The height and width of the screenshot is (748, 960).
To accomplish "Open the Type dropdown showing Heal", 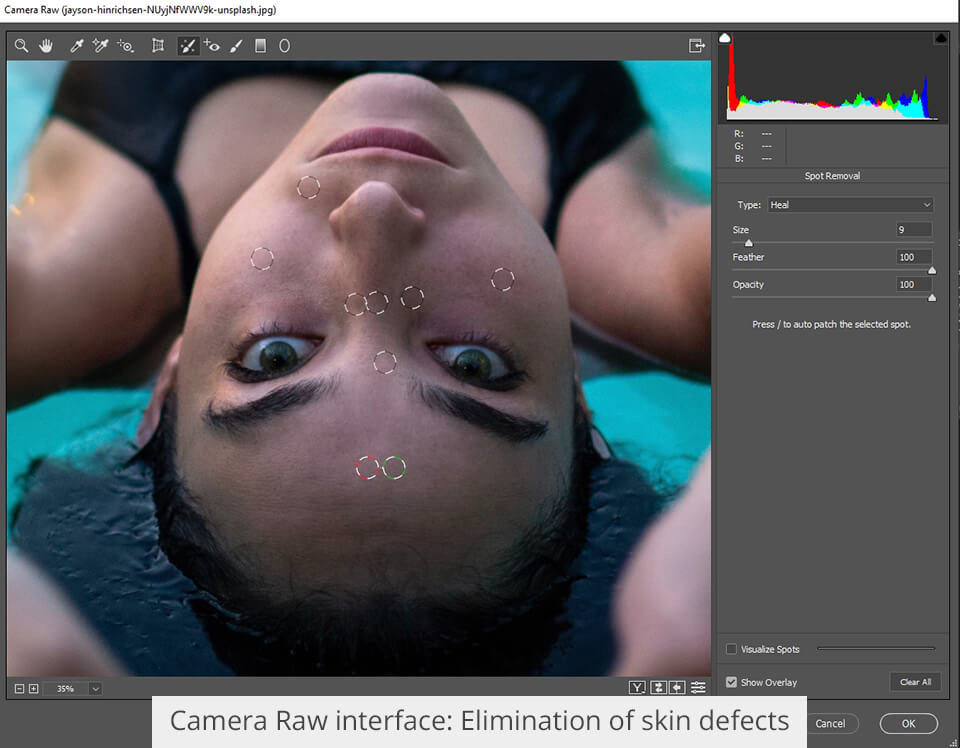I will coord(850,204).
